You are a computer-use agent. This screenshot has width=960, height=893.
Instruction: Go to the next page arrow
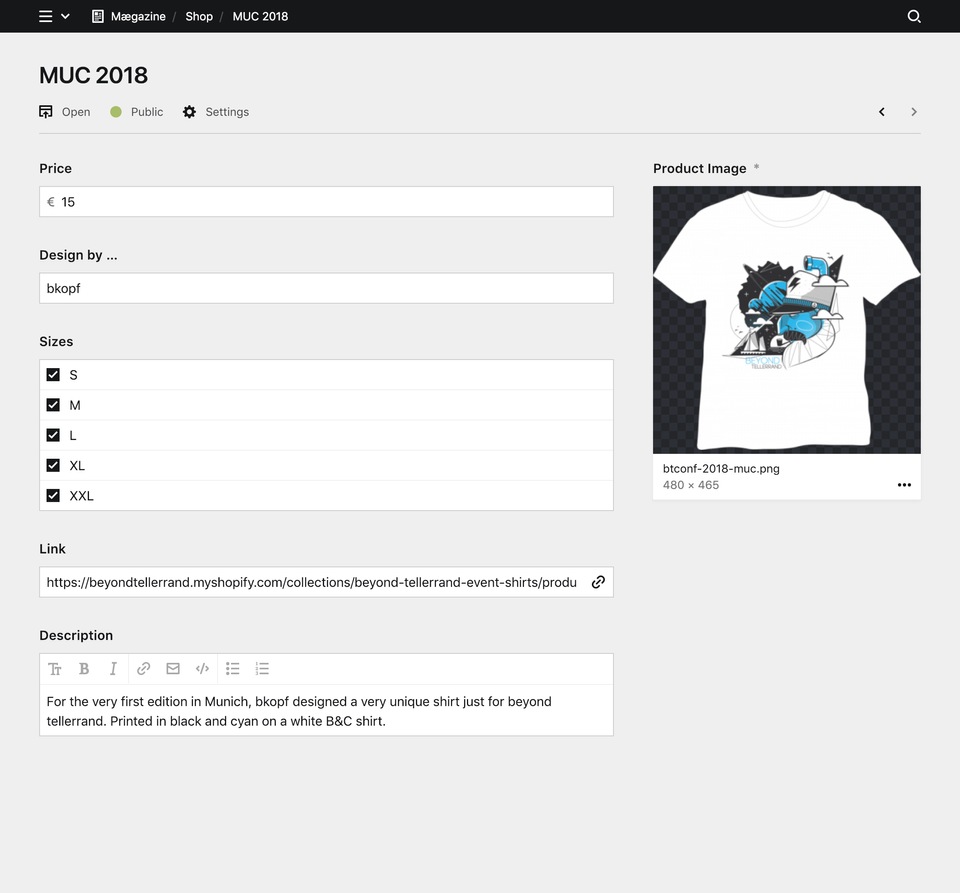[913, 112]
